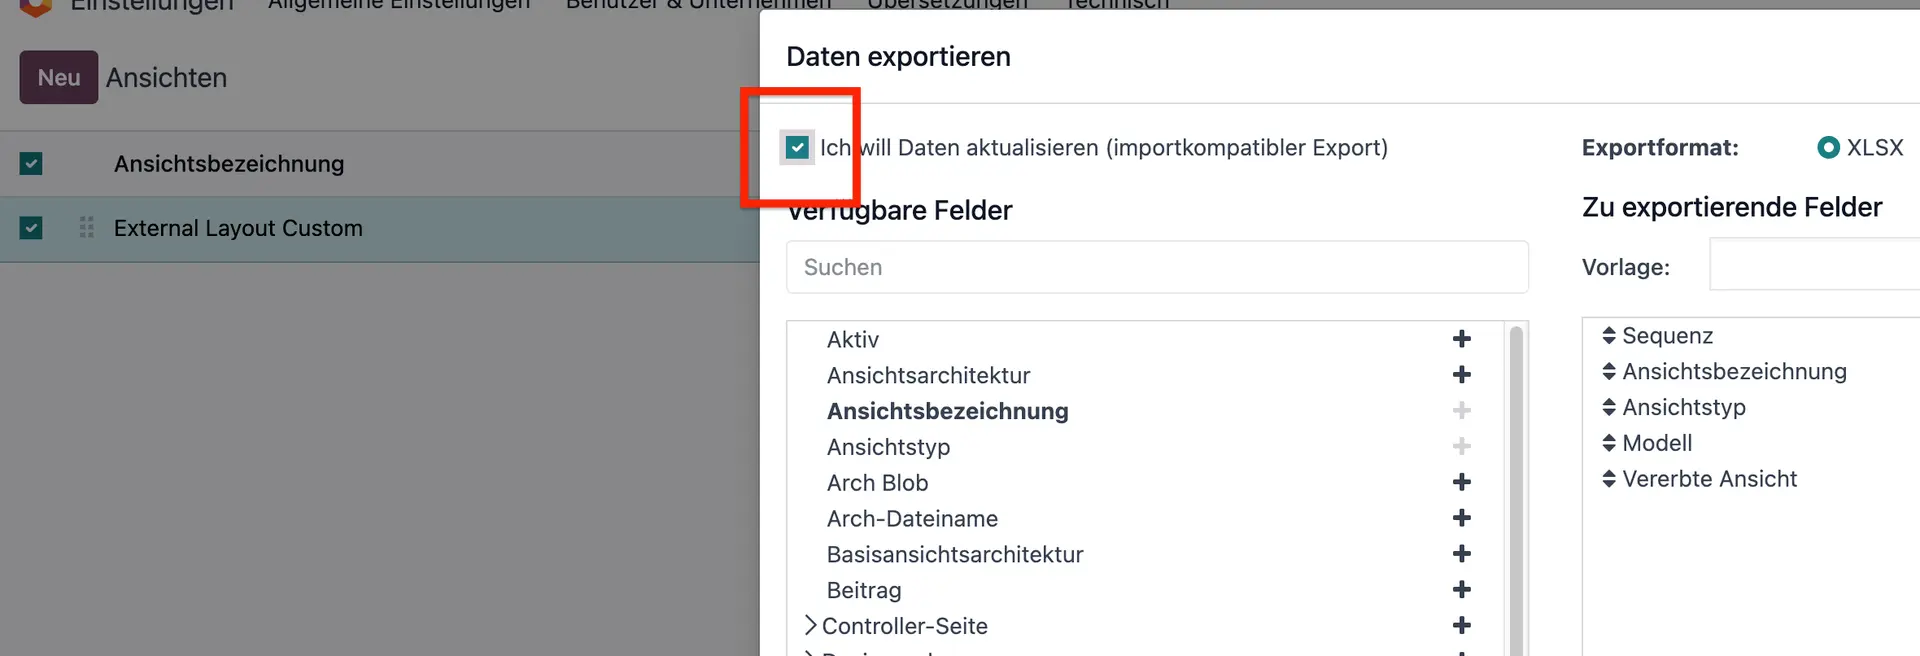This screenshot has width=1920, height=656.
Task: Select the XLSX export format
Action: 1827,147
